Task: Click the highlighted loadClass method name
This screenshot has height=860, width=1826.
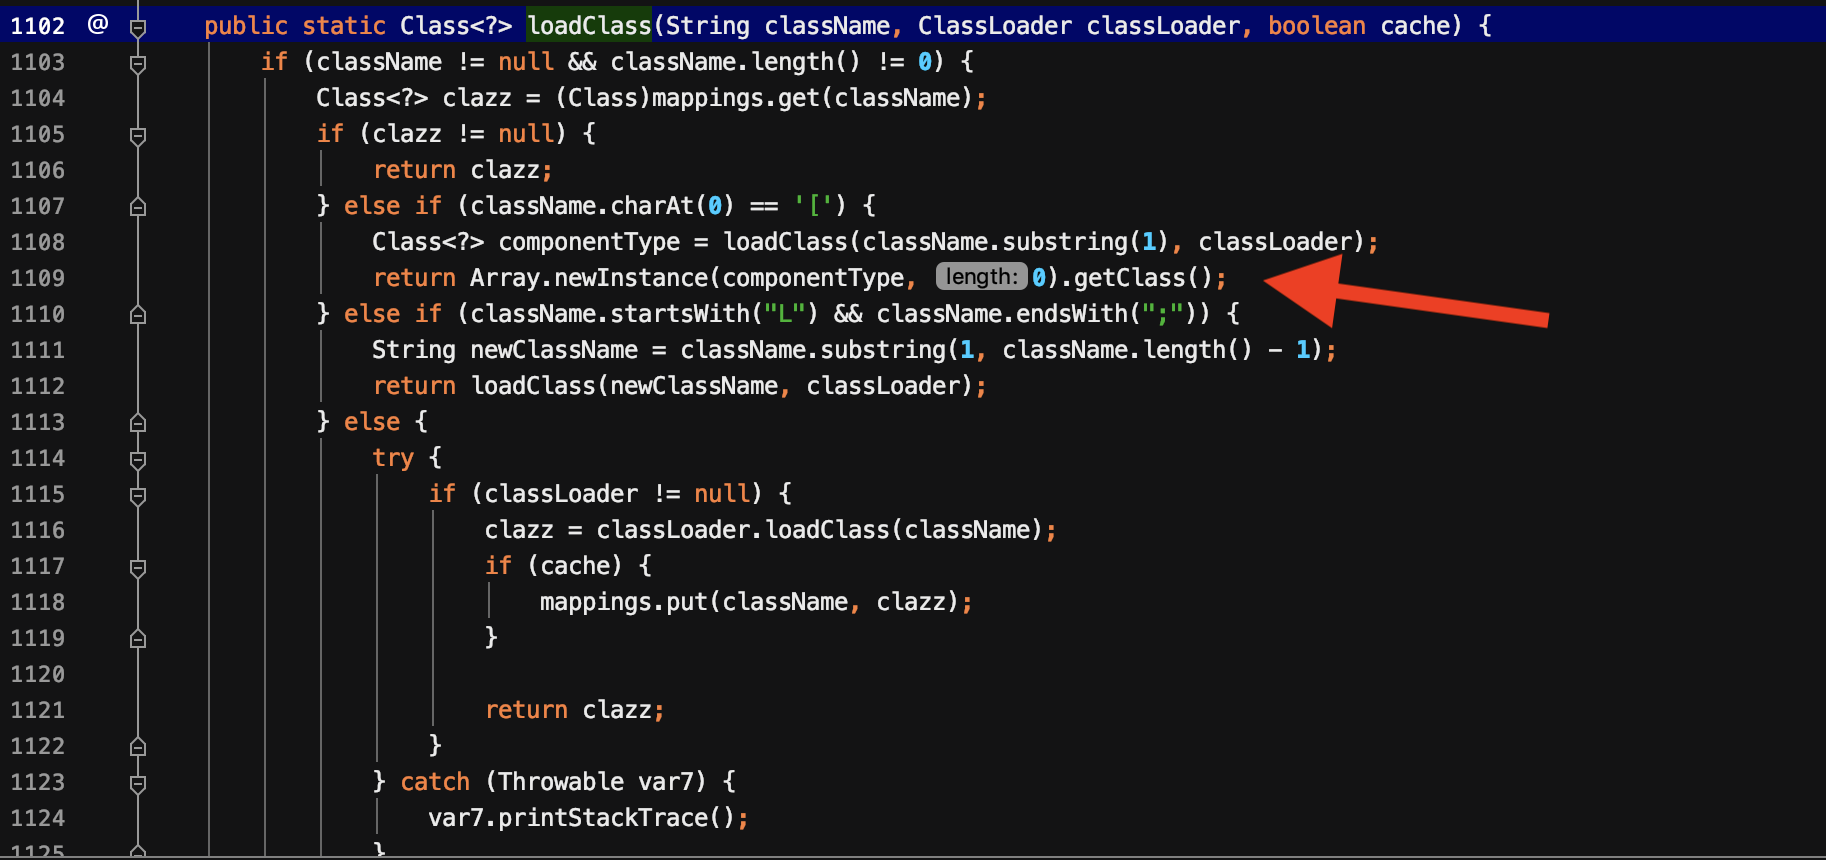Action: (x=589, y=26)
